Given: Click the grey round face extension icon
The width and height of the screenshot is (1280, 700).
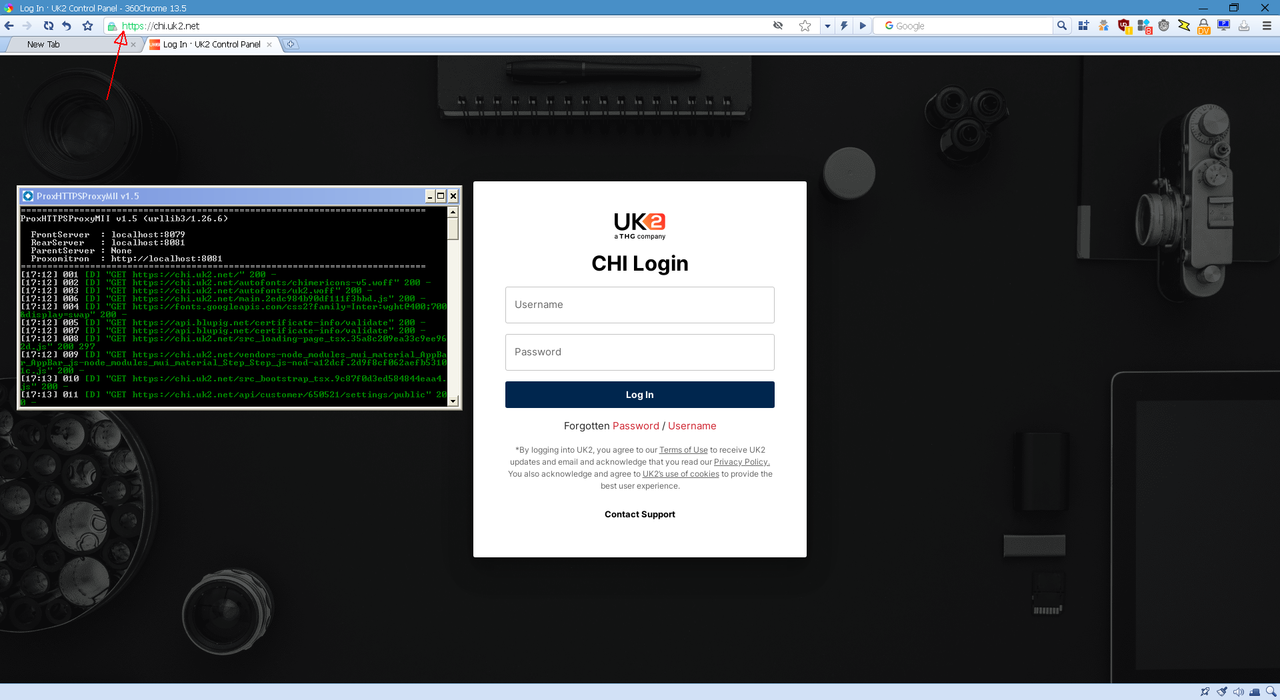Looking at the screenshot, I should 1164,26.
